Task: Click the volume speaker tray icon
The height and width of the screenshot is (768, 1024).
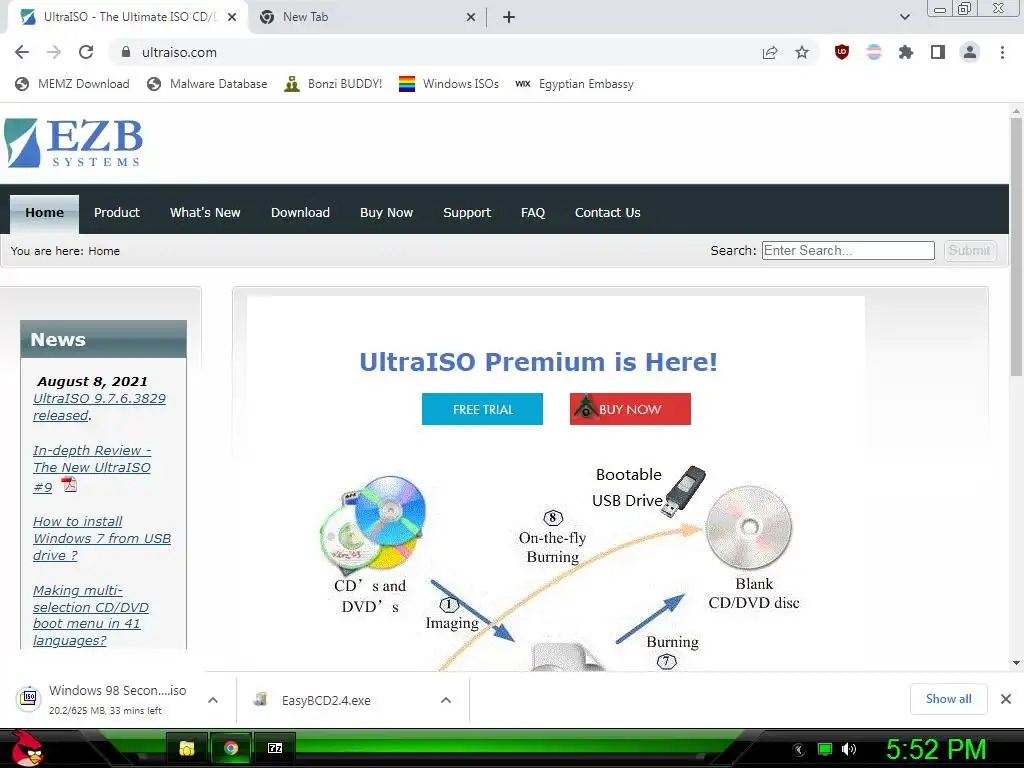Action: 849,749
